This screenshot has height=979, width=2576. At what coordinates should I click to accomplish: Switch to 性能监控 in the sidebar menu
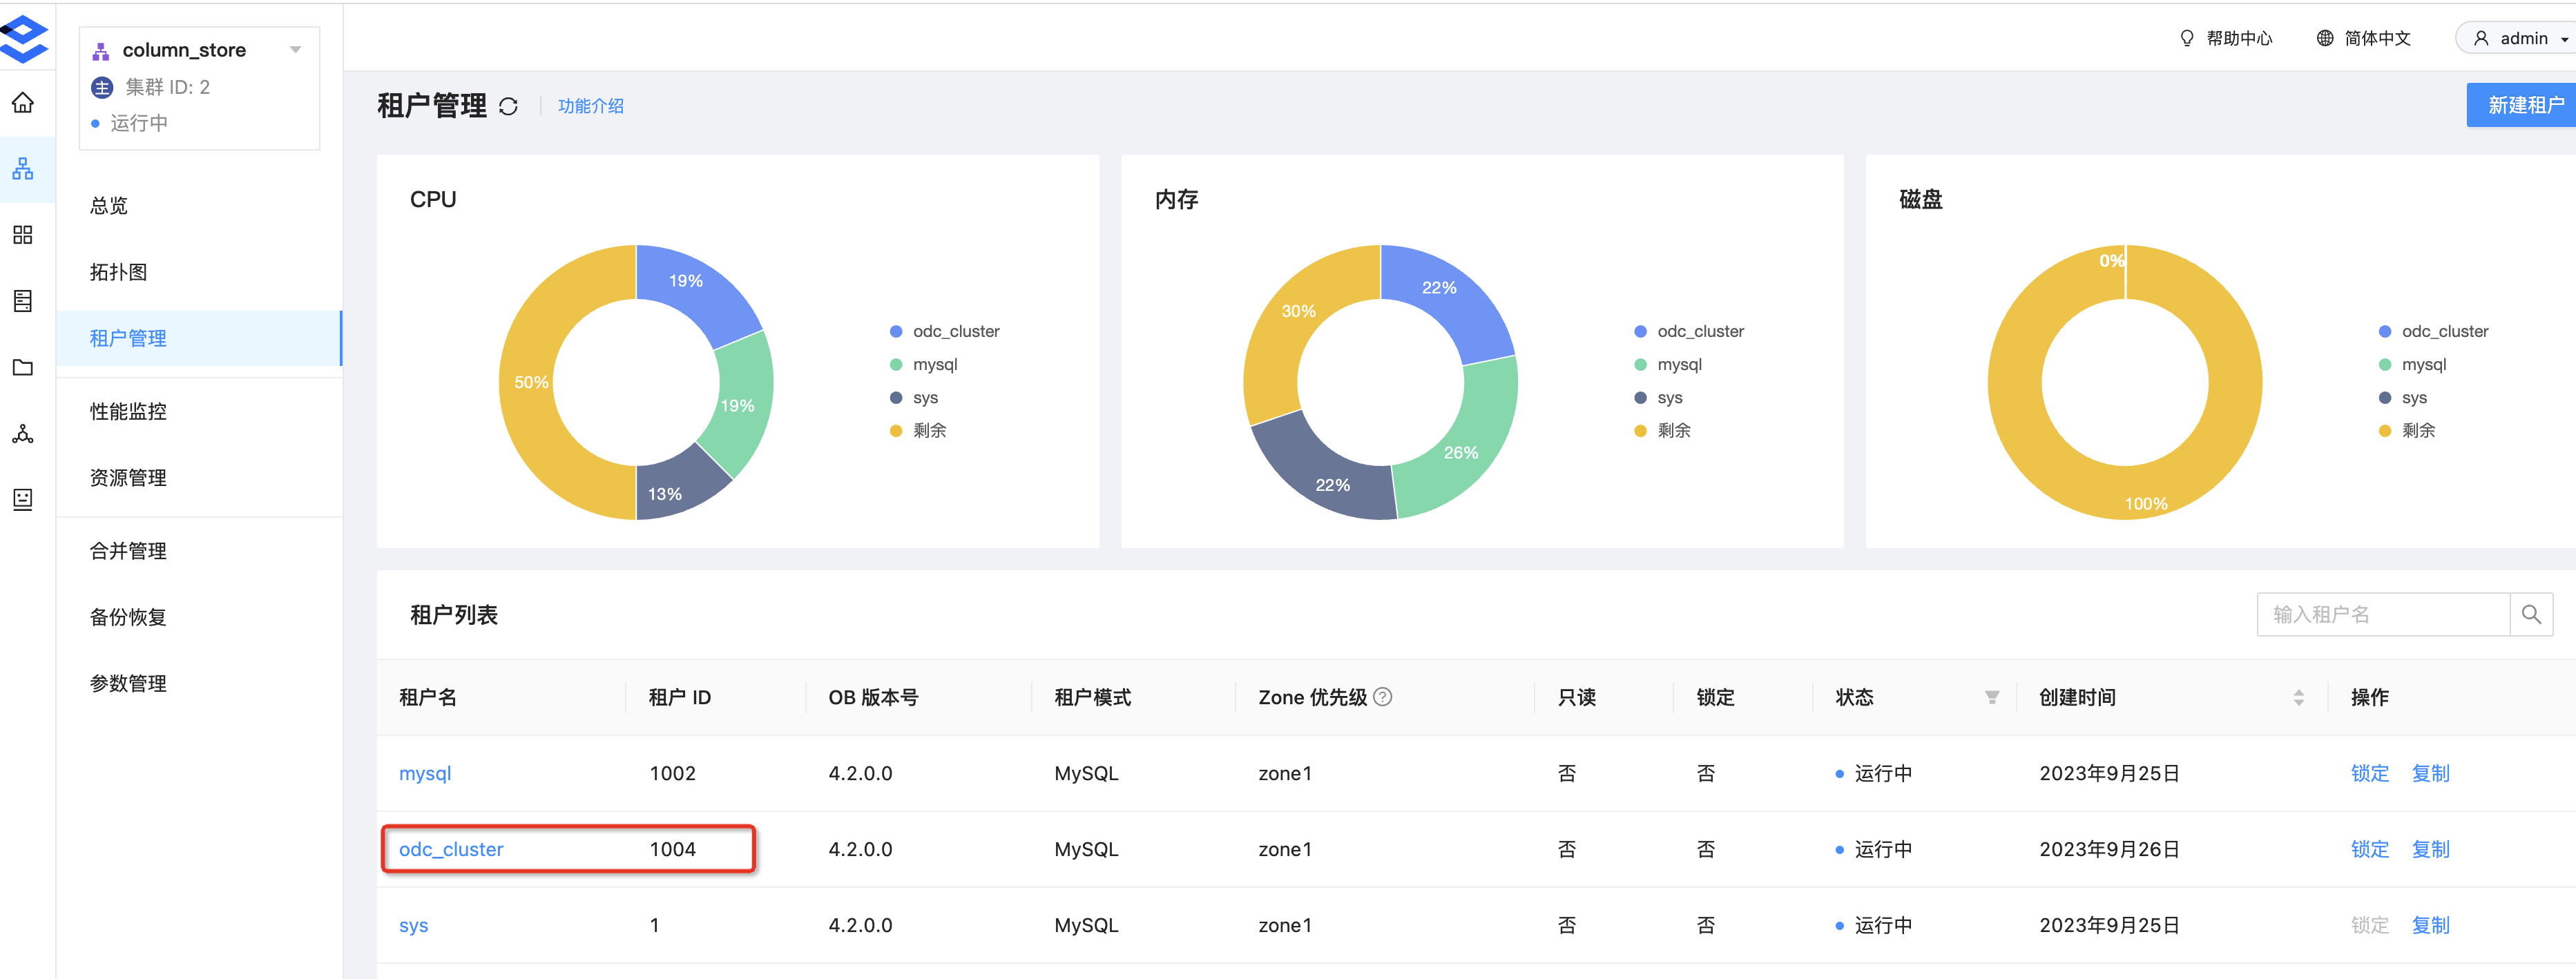point(128,410)
